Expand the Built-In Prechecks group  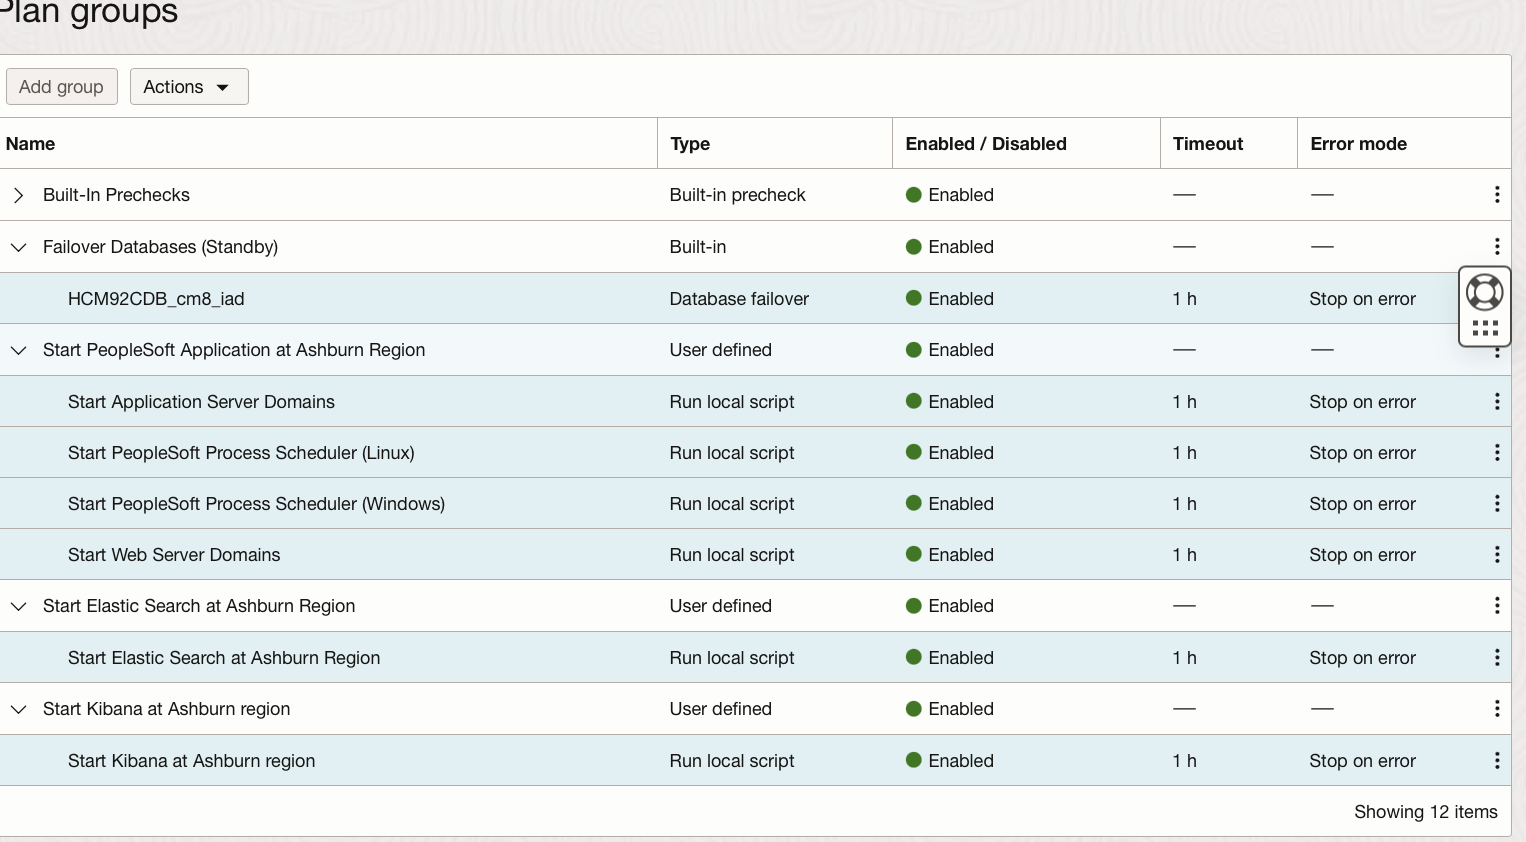(x=18, y=195)
